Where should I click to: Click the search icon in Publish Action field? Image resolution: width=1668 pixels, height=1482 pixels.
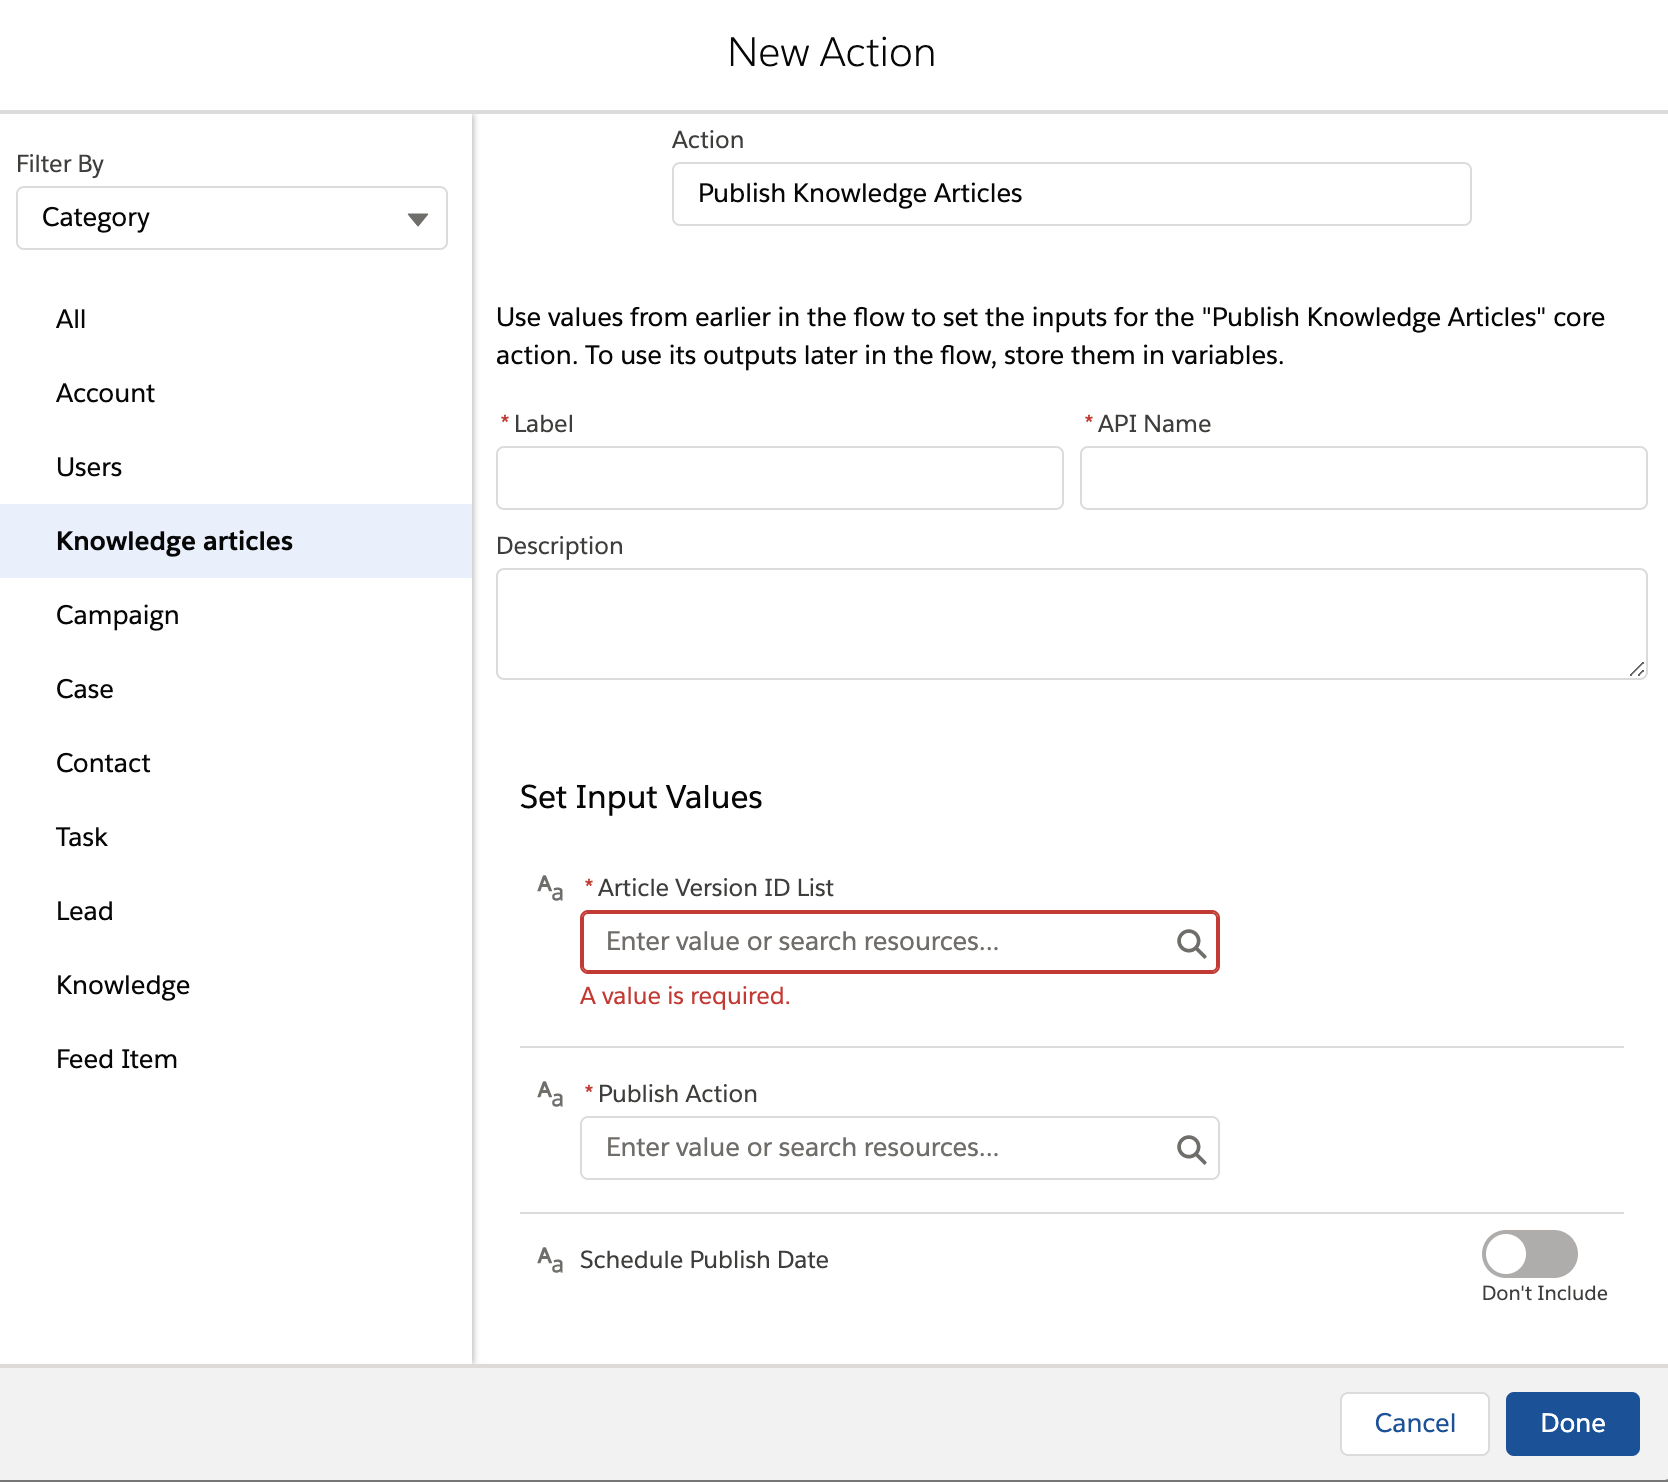pyautogui.click(x=1191, y=1148)
